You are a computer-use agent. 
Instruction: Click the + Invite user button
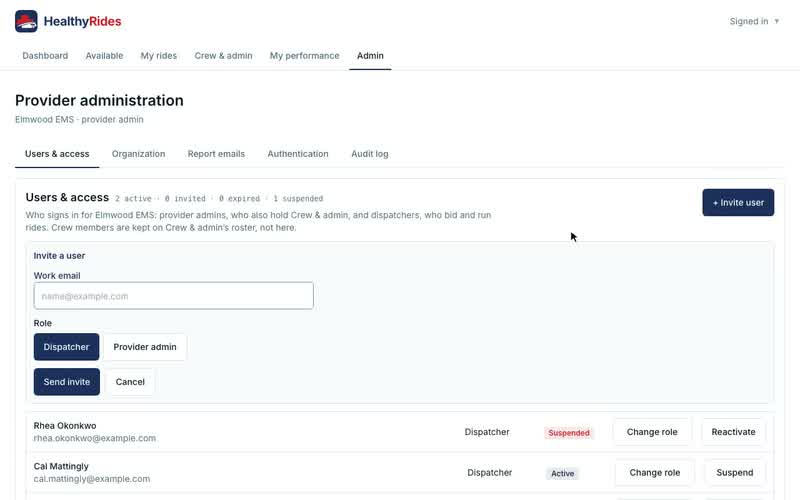pos(738,203)
